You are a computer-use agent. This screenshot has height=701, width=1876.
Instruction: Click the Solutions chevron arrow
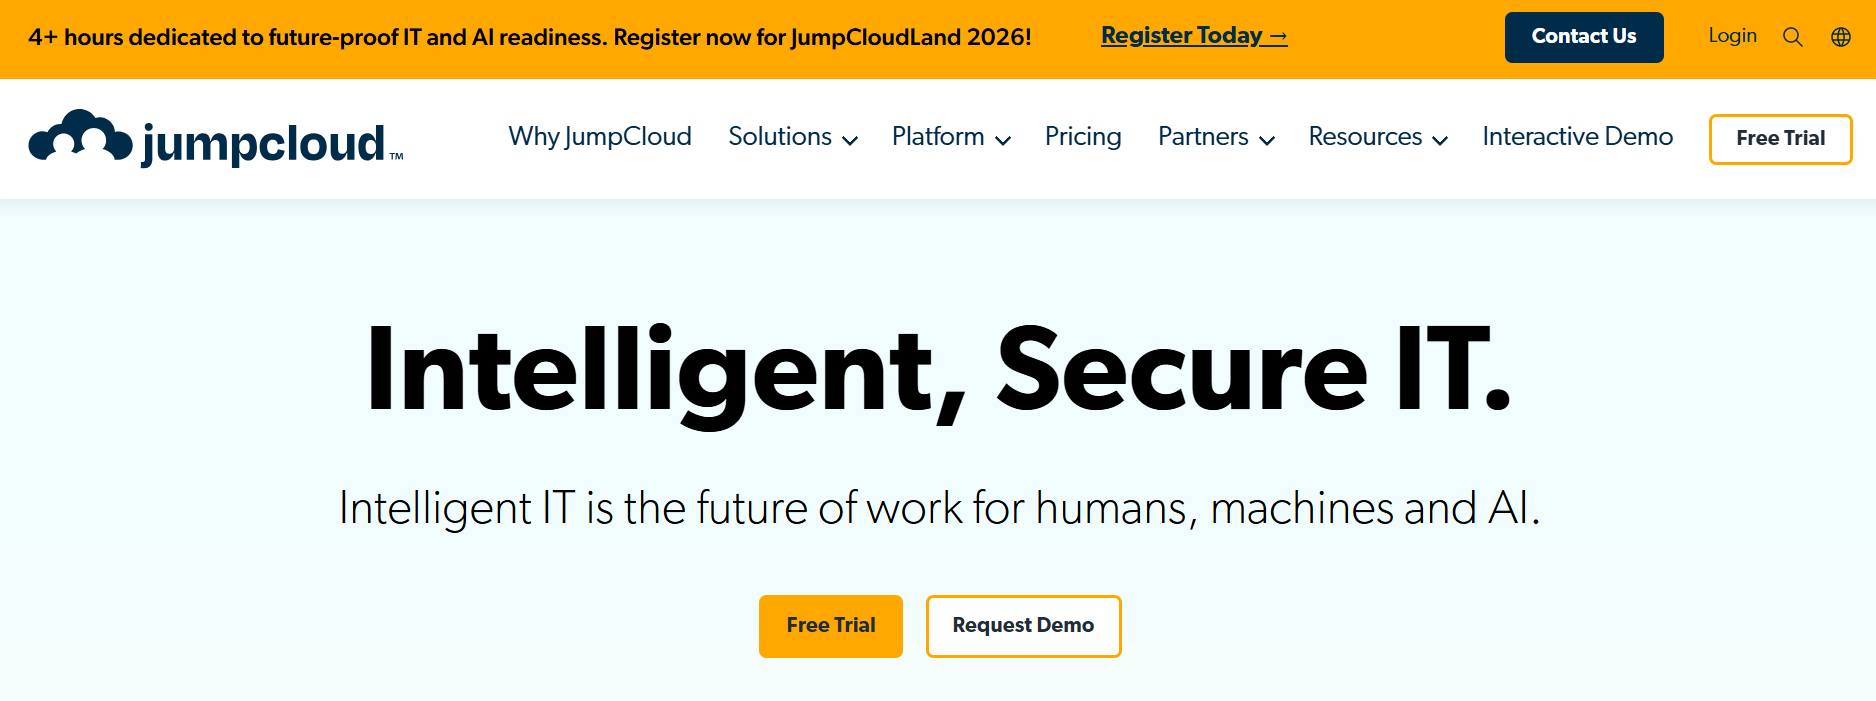[851, 140]
